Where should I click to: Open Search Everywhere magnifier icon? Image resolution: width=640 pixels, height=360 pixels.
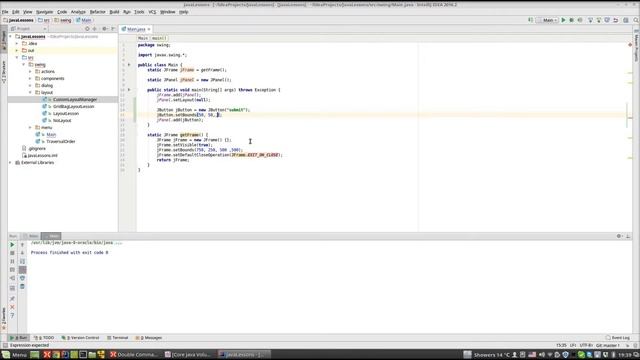click(636, 20)
